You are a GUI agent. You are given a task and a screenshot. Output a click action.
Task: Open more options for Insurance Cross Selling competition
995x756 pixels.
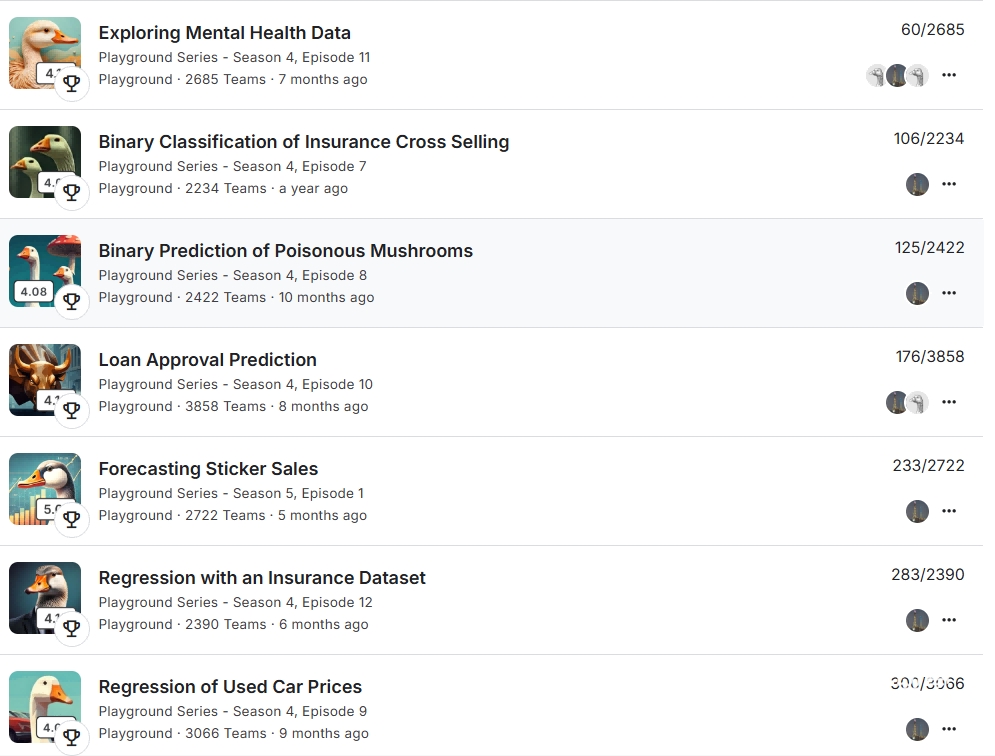[949, 184]
